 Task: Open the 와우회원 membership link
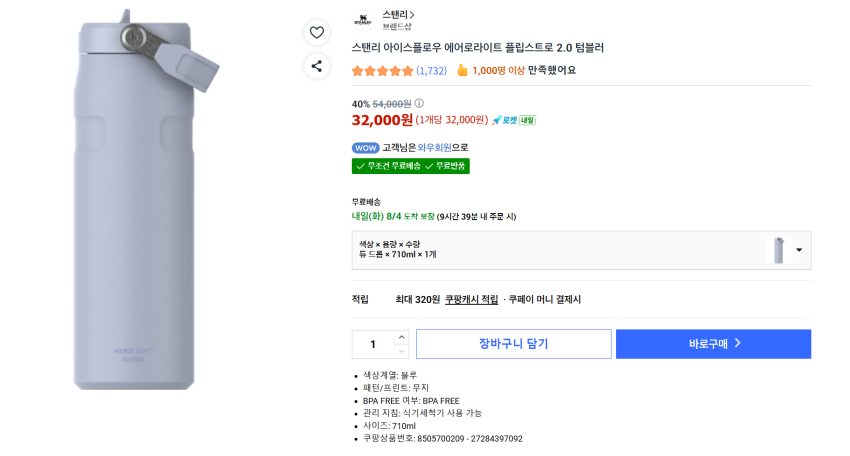click(434, 147)
